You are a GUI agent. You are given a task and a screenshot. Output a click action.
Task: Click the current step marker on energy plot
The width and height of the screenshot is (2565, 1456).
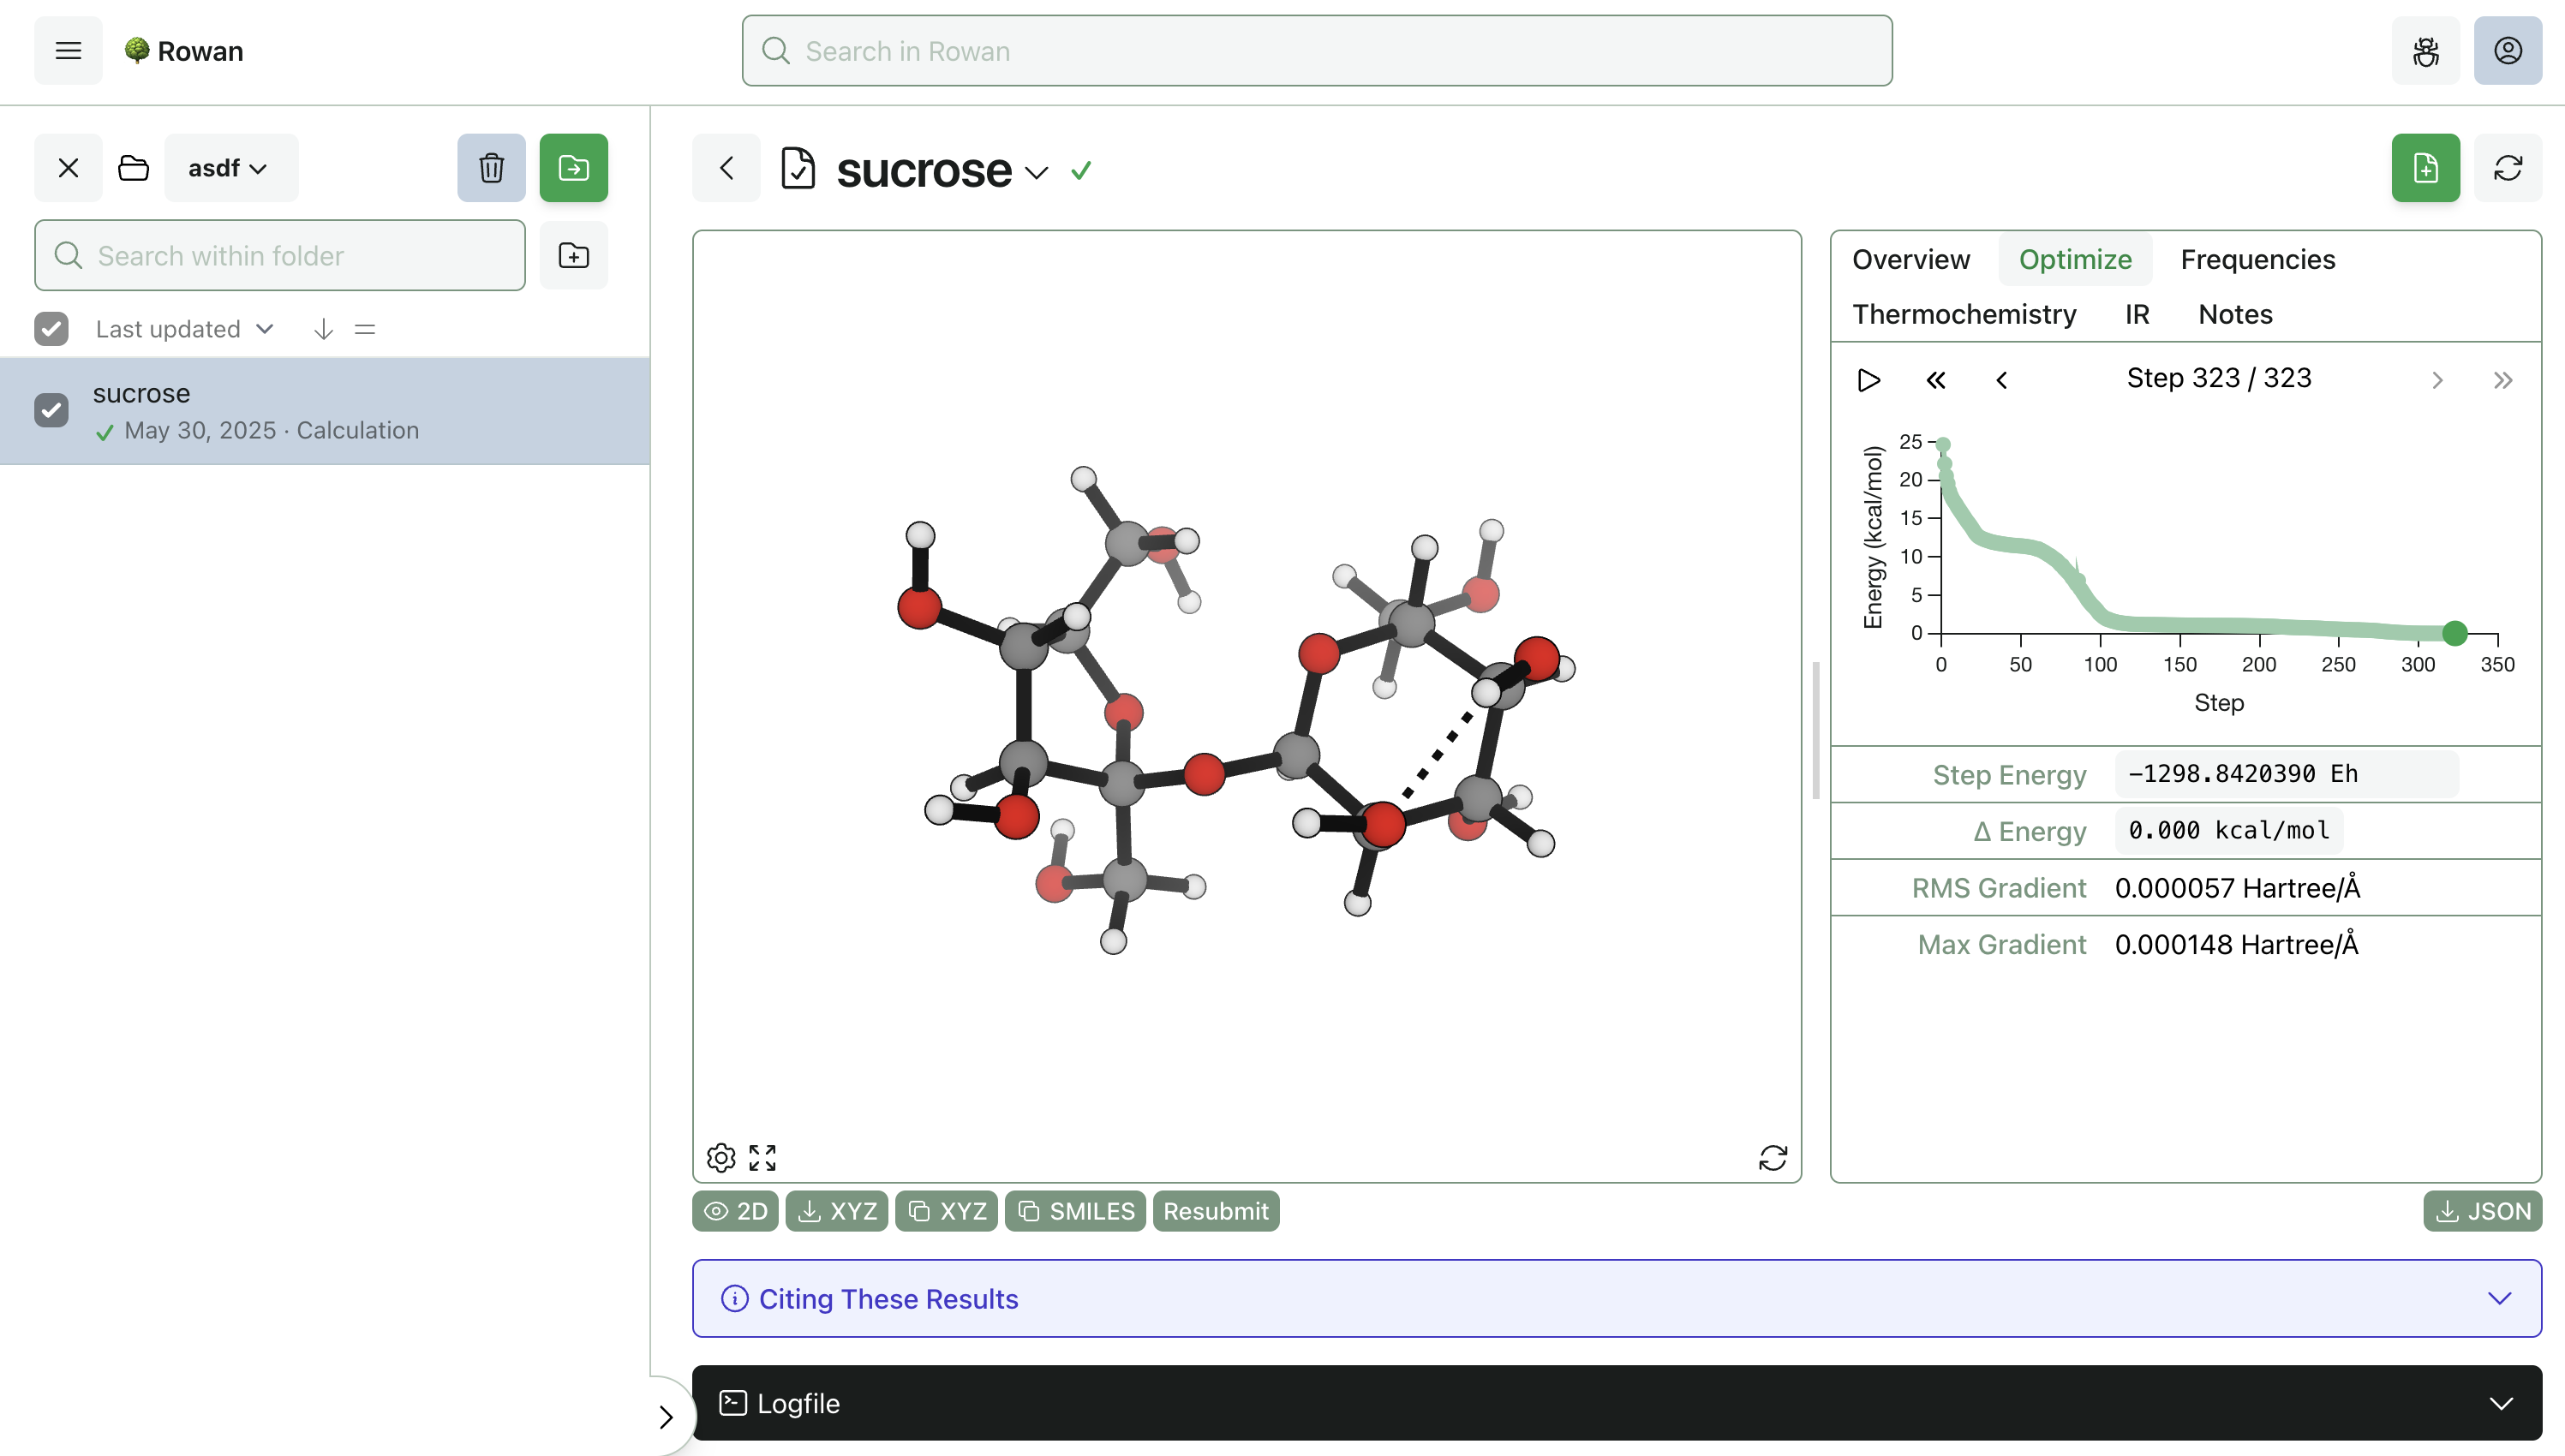2454,633
